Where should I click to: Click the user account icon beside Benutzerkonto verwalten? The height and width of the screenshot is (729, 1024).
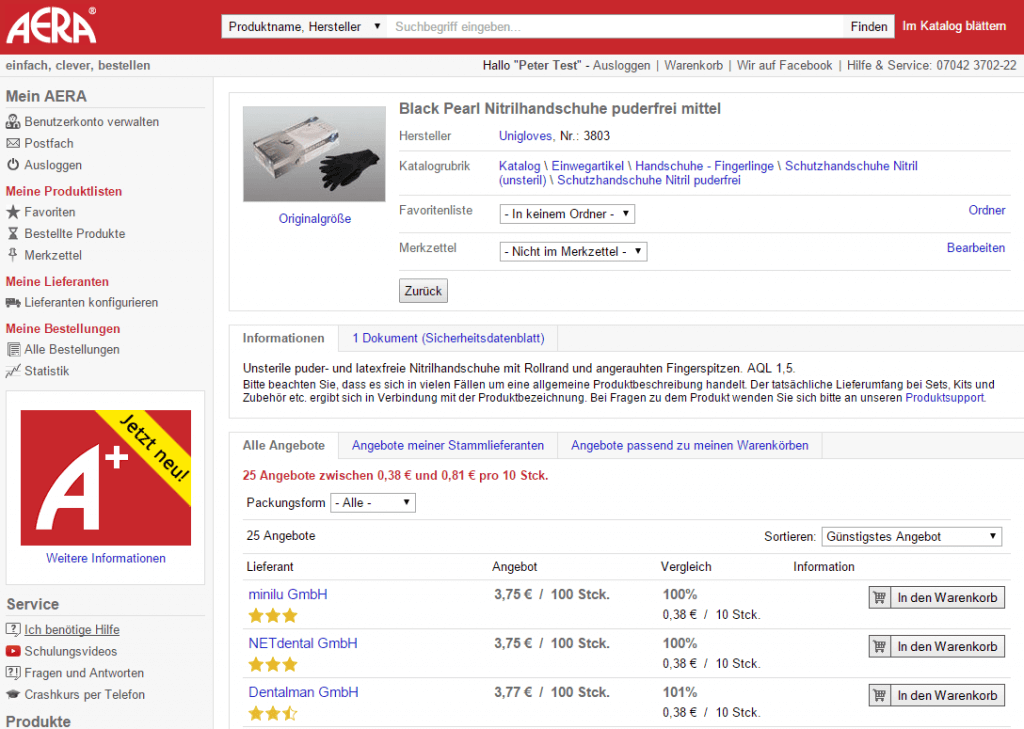(13, 122)
